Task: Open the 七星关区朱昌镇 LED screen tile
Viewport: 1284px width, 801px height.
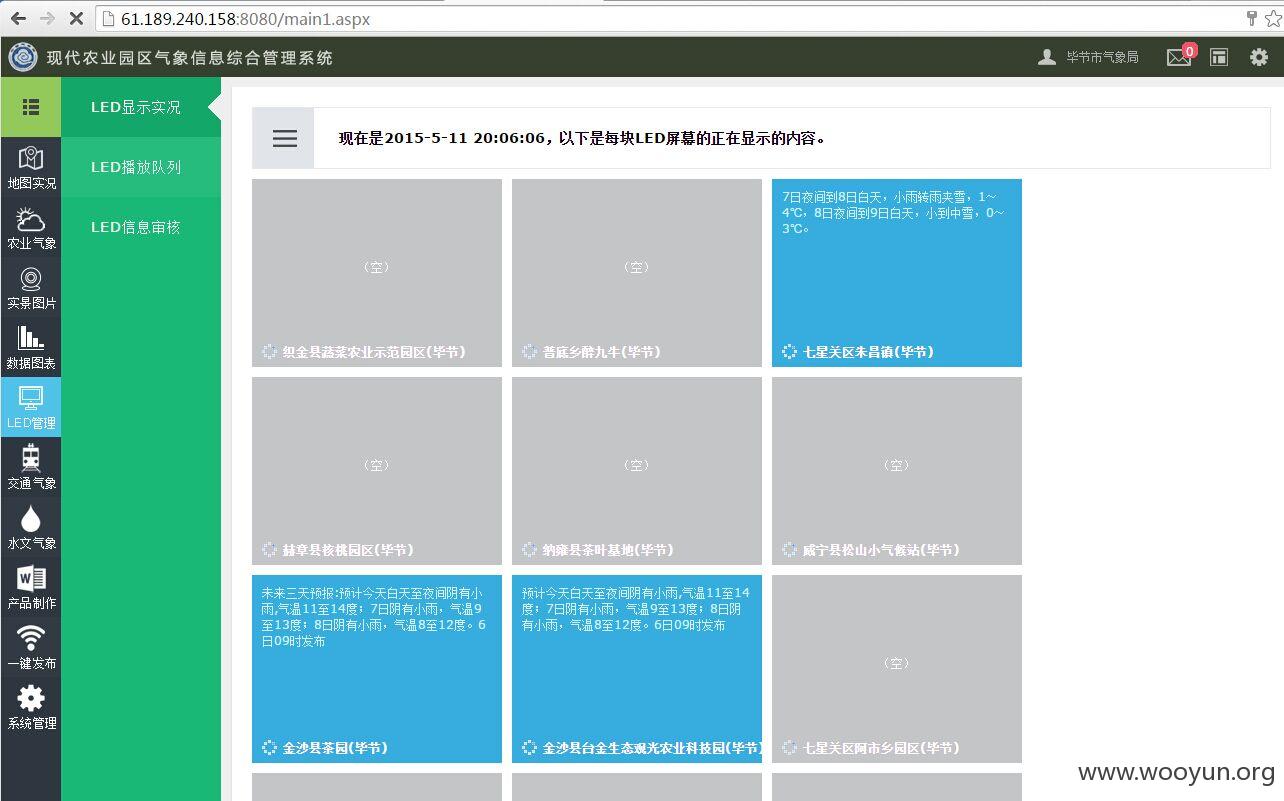Action: (897, 273)
